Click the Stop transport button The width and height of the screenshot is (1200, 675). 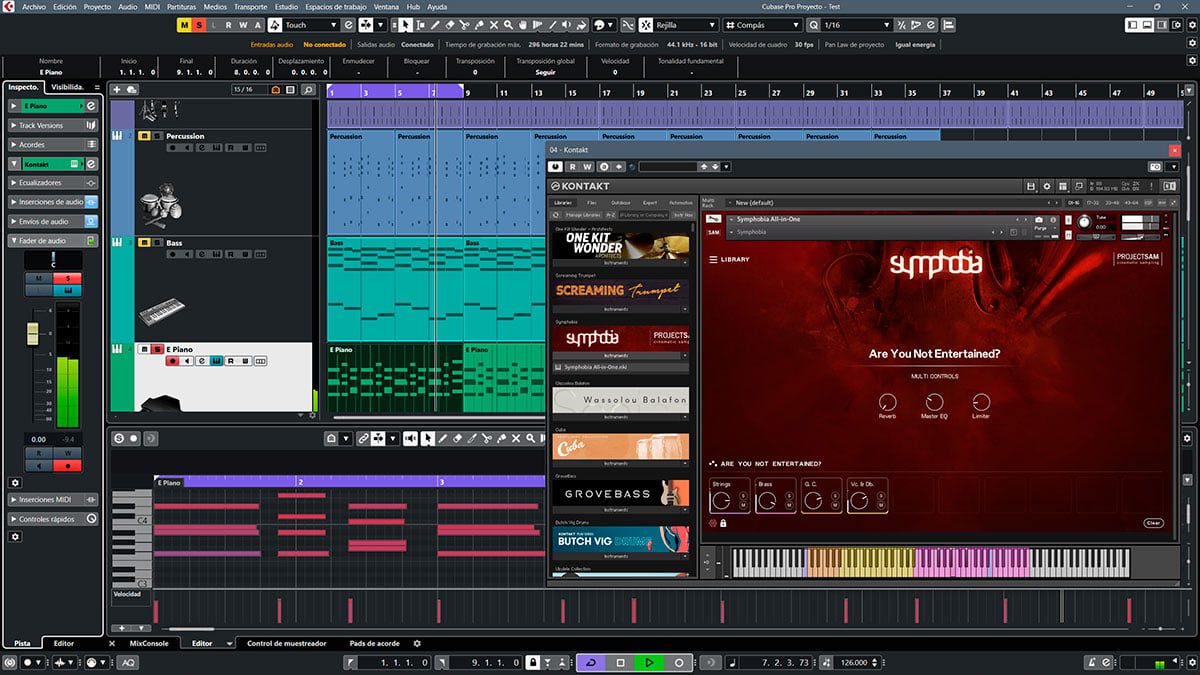click(620, 662)
